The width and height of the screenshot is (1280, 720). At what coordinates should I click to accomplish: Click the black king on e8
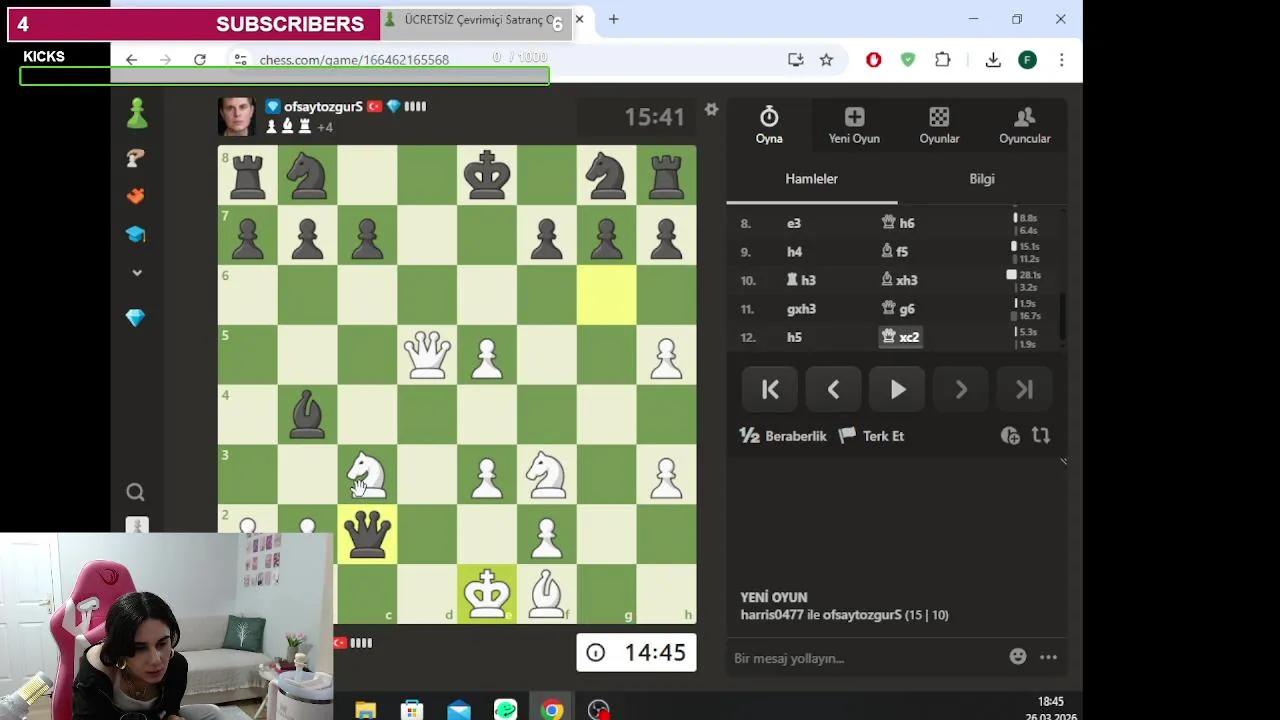tap(487, 175)
